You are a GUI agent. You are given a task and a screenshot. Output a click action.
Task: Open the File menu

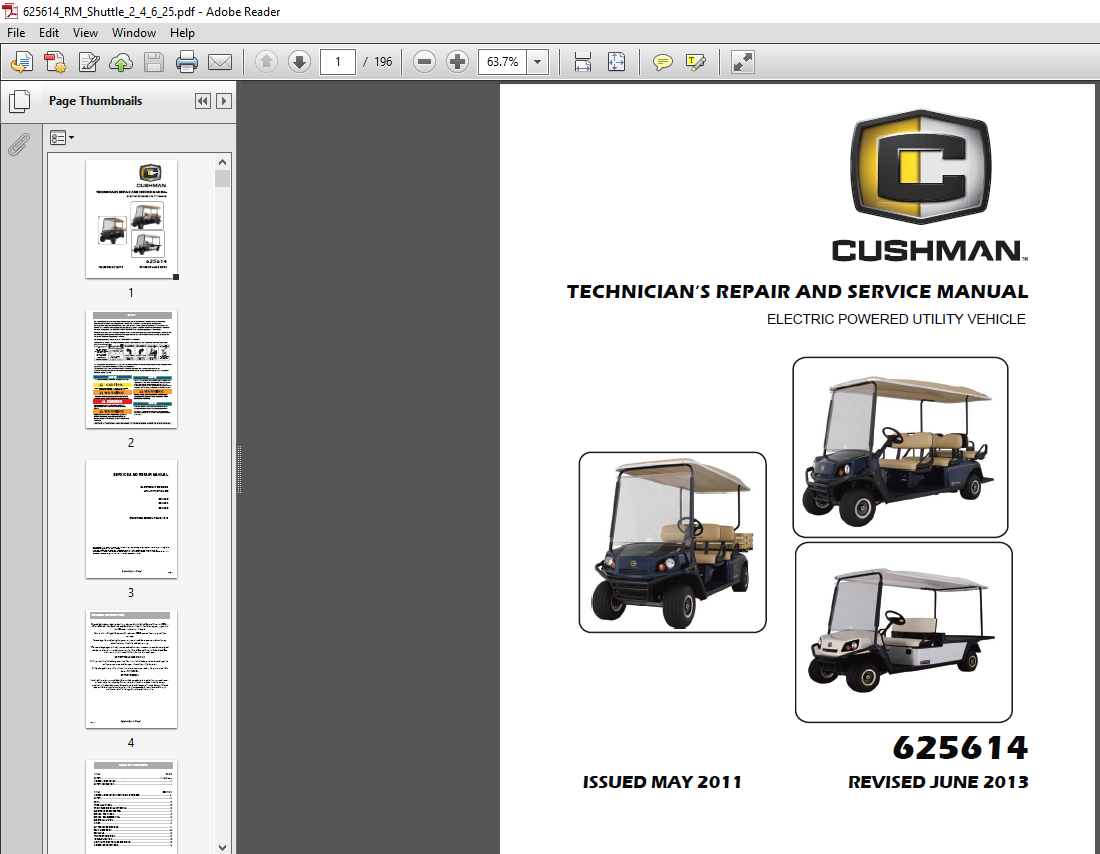point(16,33)
